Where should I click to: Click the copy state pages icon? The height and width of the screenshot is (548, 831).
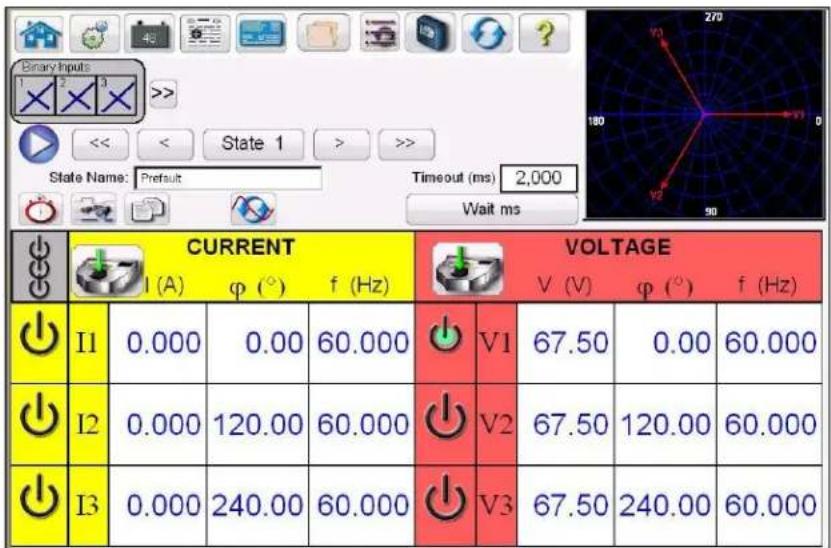(x=147, y=209)
